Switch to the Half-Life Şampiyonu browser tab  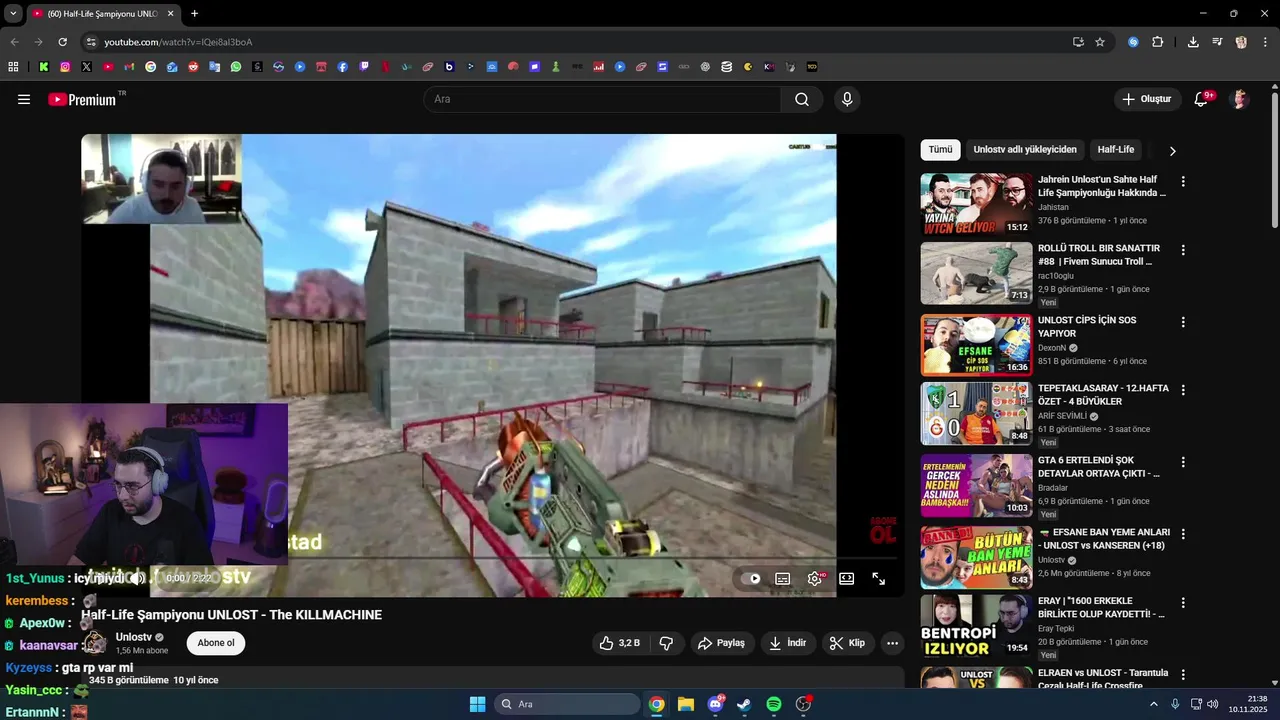(102, 14)
